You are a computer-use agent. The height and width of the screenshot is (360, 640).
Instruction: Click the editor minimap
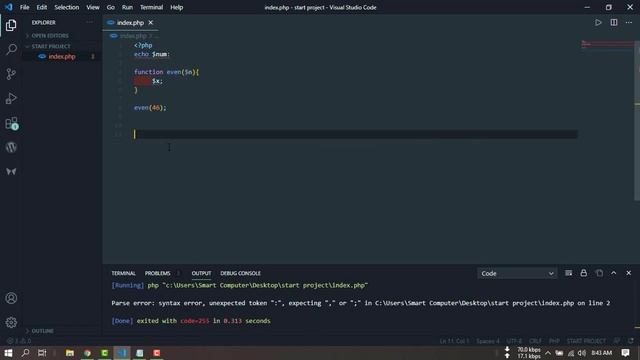[x=606, y=44]
